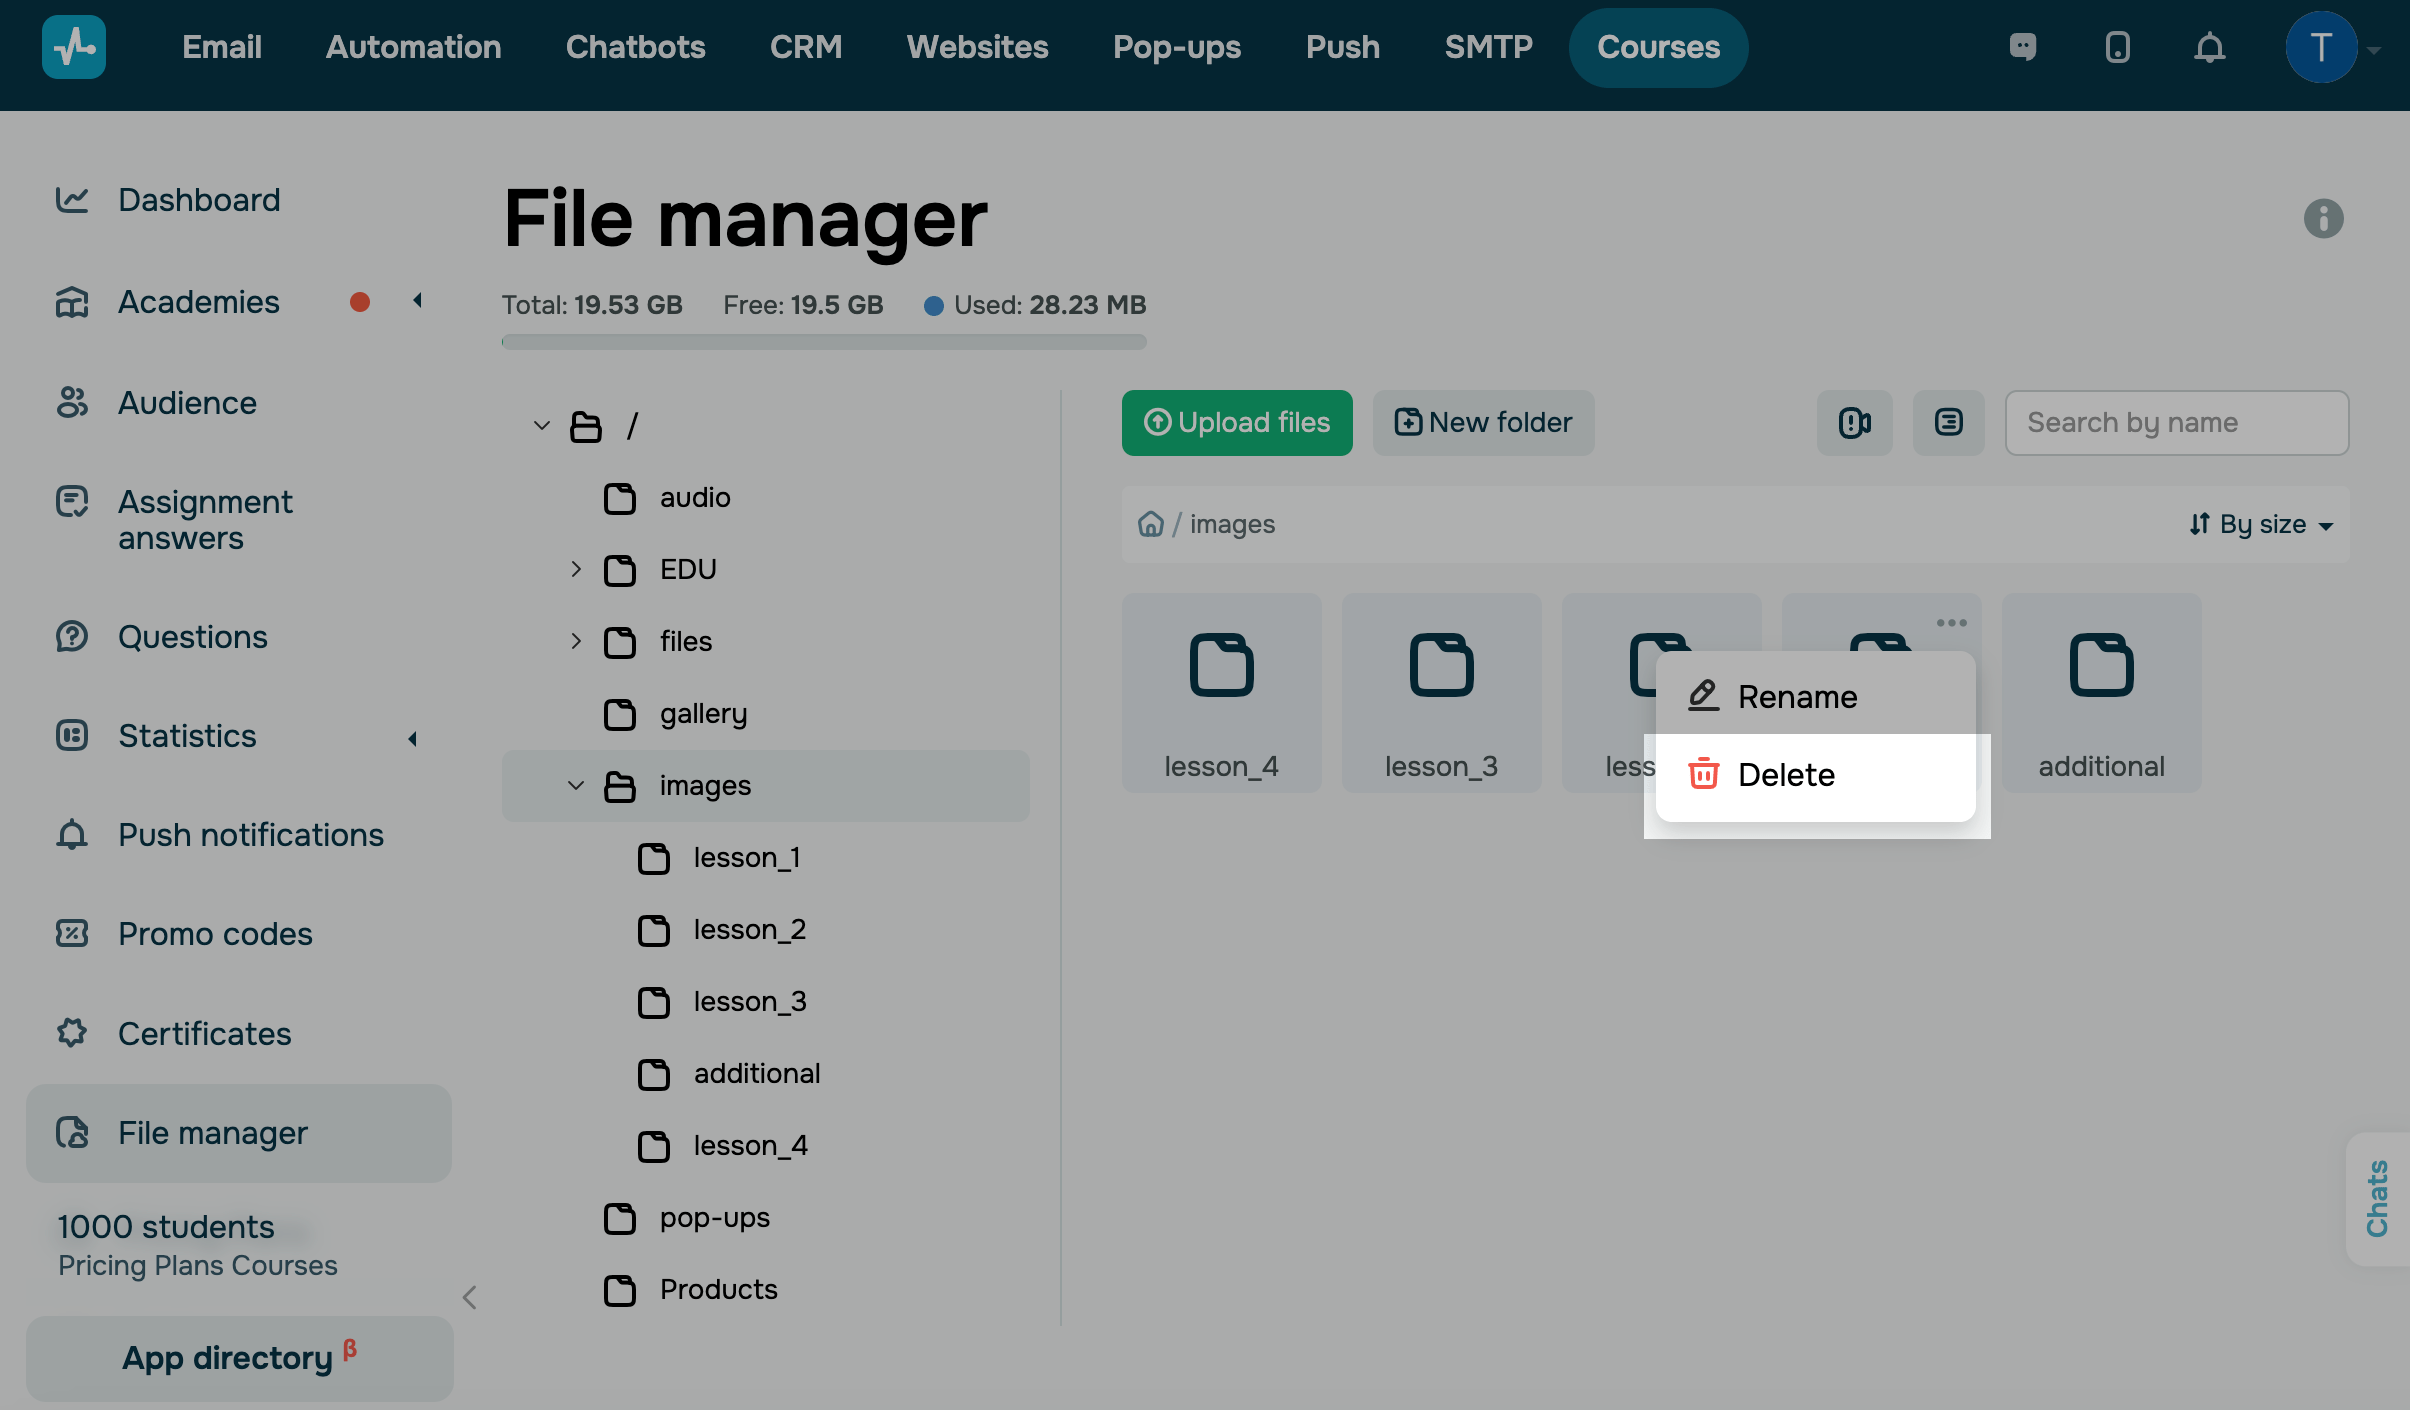Open three-dots menu on folder tile
Image resolution: width=2410 pixels, height=1410 pixels.
tap(1951, 623)
